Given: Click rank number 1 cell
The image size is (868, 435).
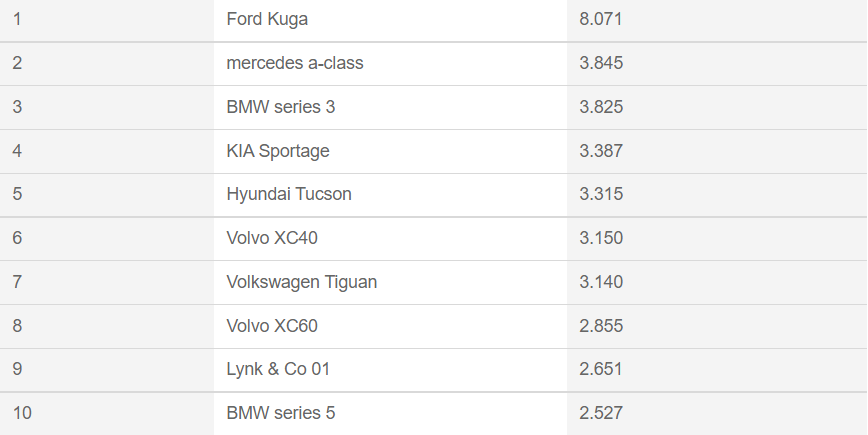Looking at the screenshot, I should coord(18,19).
